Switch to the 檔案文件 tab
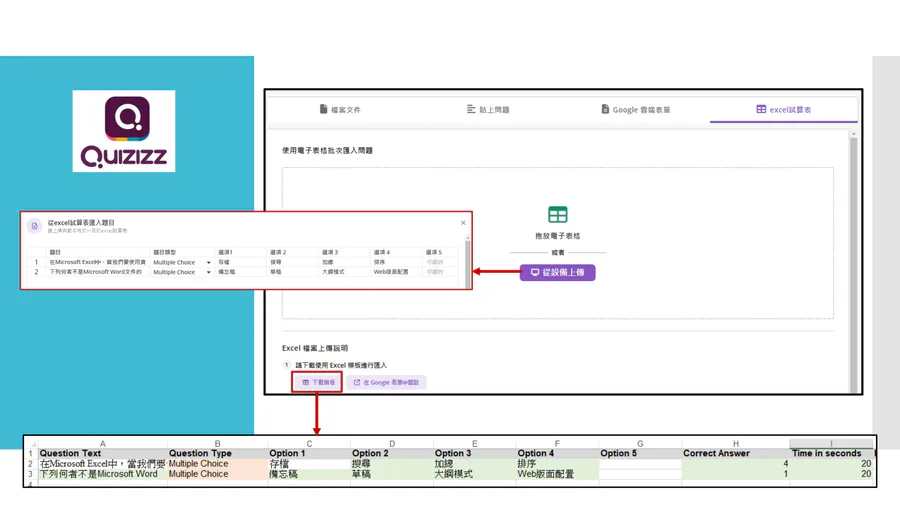The height and width of the screenshot is (506, 900). coord(340,109)
